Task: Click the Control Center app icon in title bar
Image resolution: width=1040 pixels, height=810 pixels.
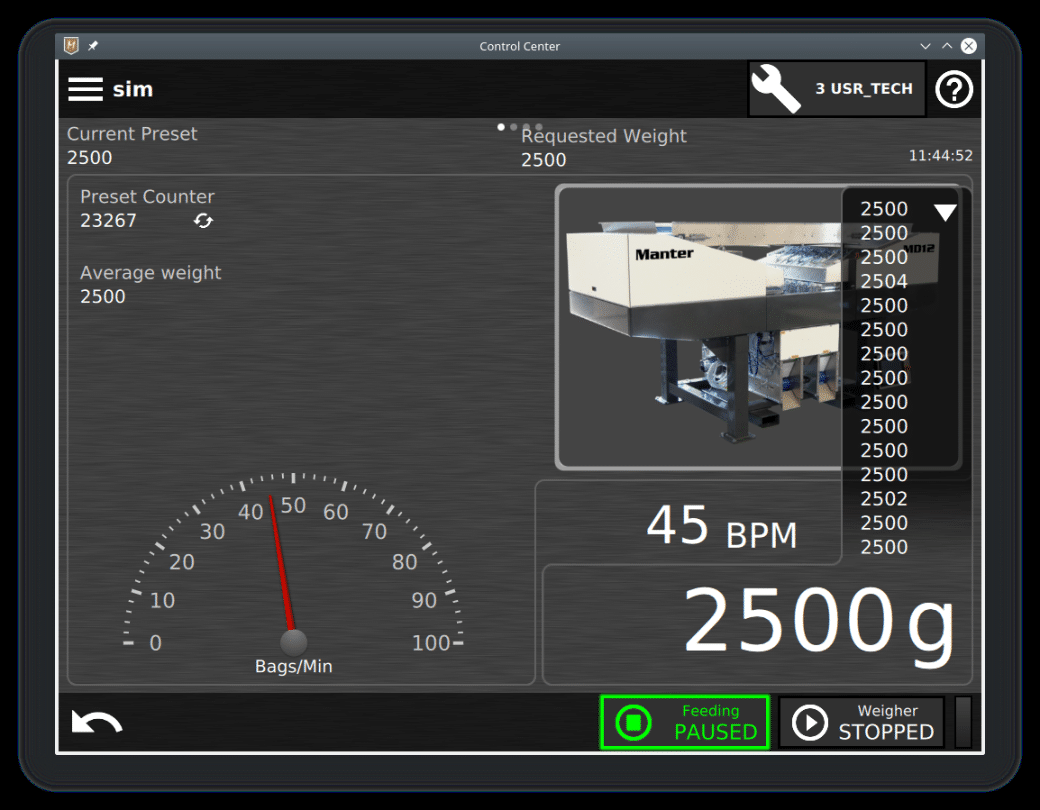Action: 71,46
